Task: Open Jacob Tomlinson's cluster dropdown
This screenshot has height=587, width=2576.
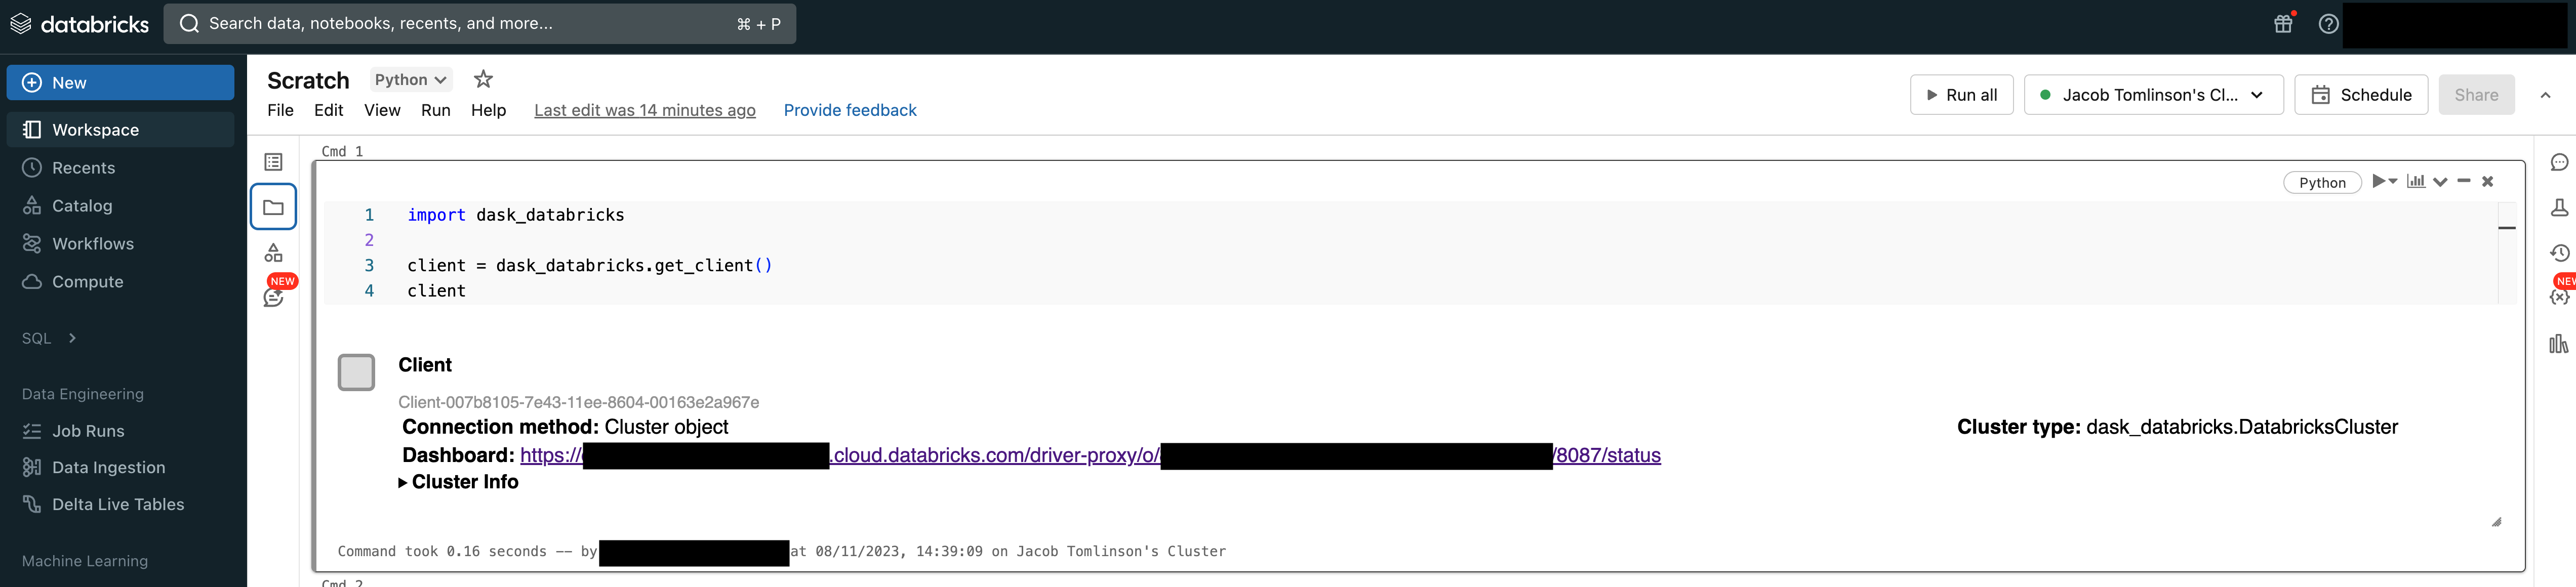Action: tap(2153, 95)
